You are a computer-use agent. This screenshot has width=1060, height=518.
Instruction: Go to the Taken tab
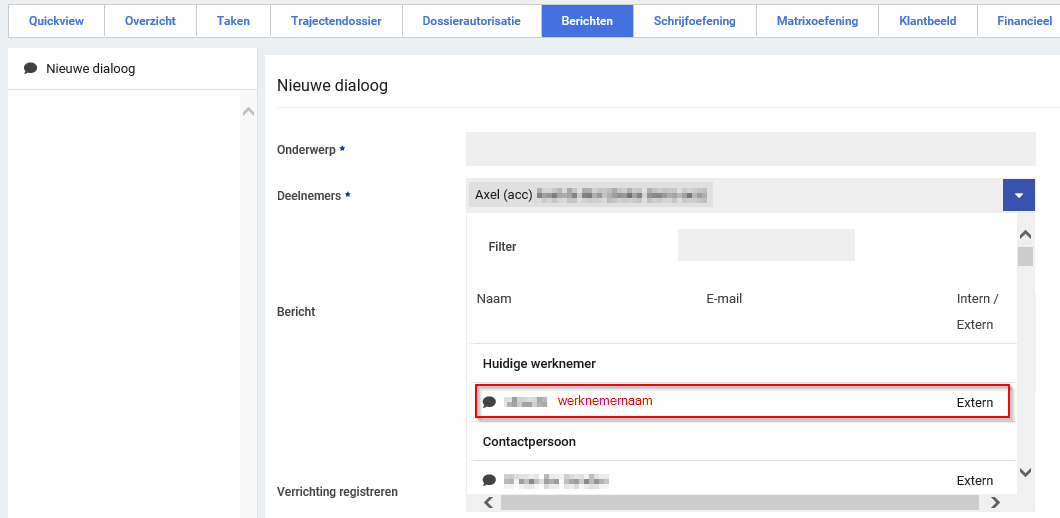(x=233, y=21)
